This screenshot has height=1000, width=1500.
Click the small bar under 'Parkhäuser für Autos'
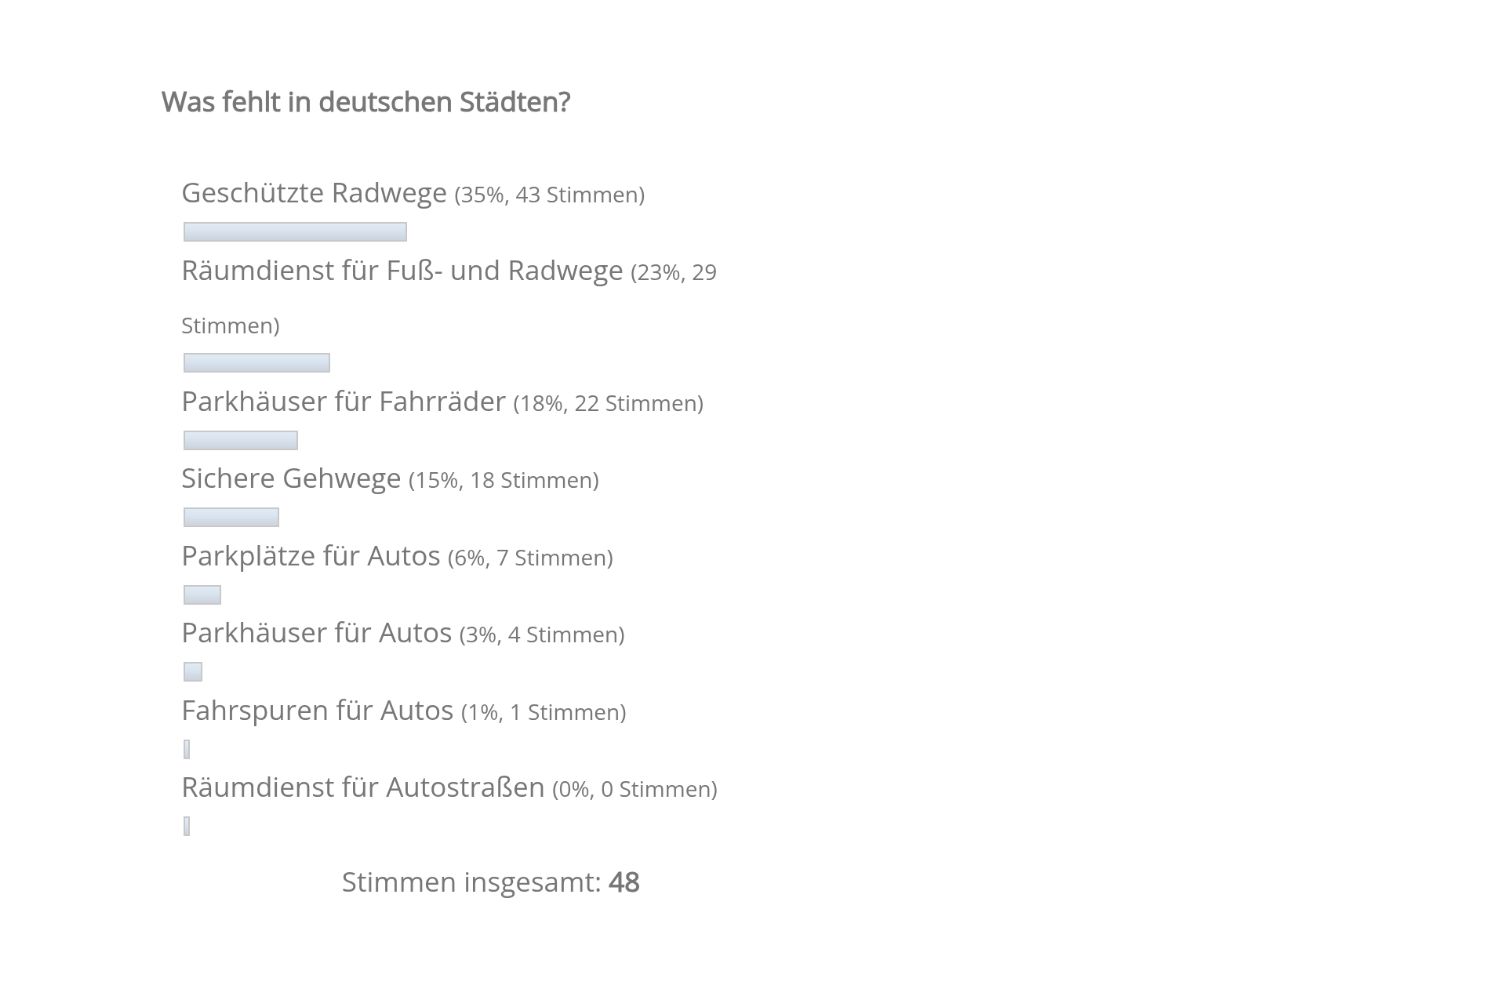[193, 672]
